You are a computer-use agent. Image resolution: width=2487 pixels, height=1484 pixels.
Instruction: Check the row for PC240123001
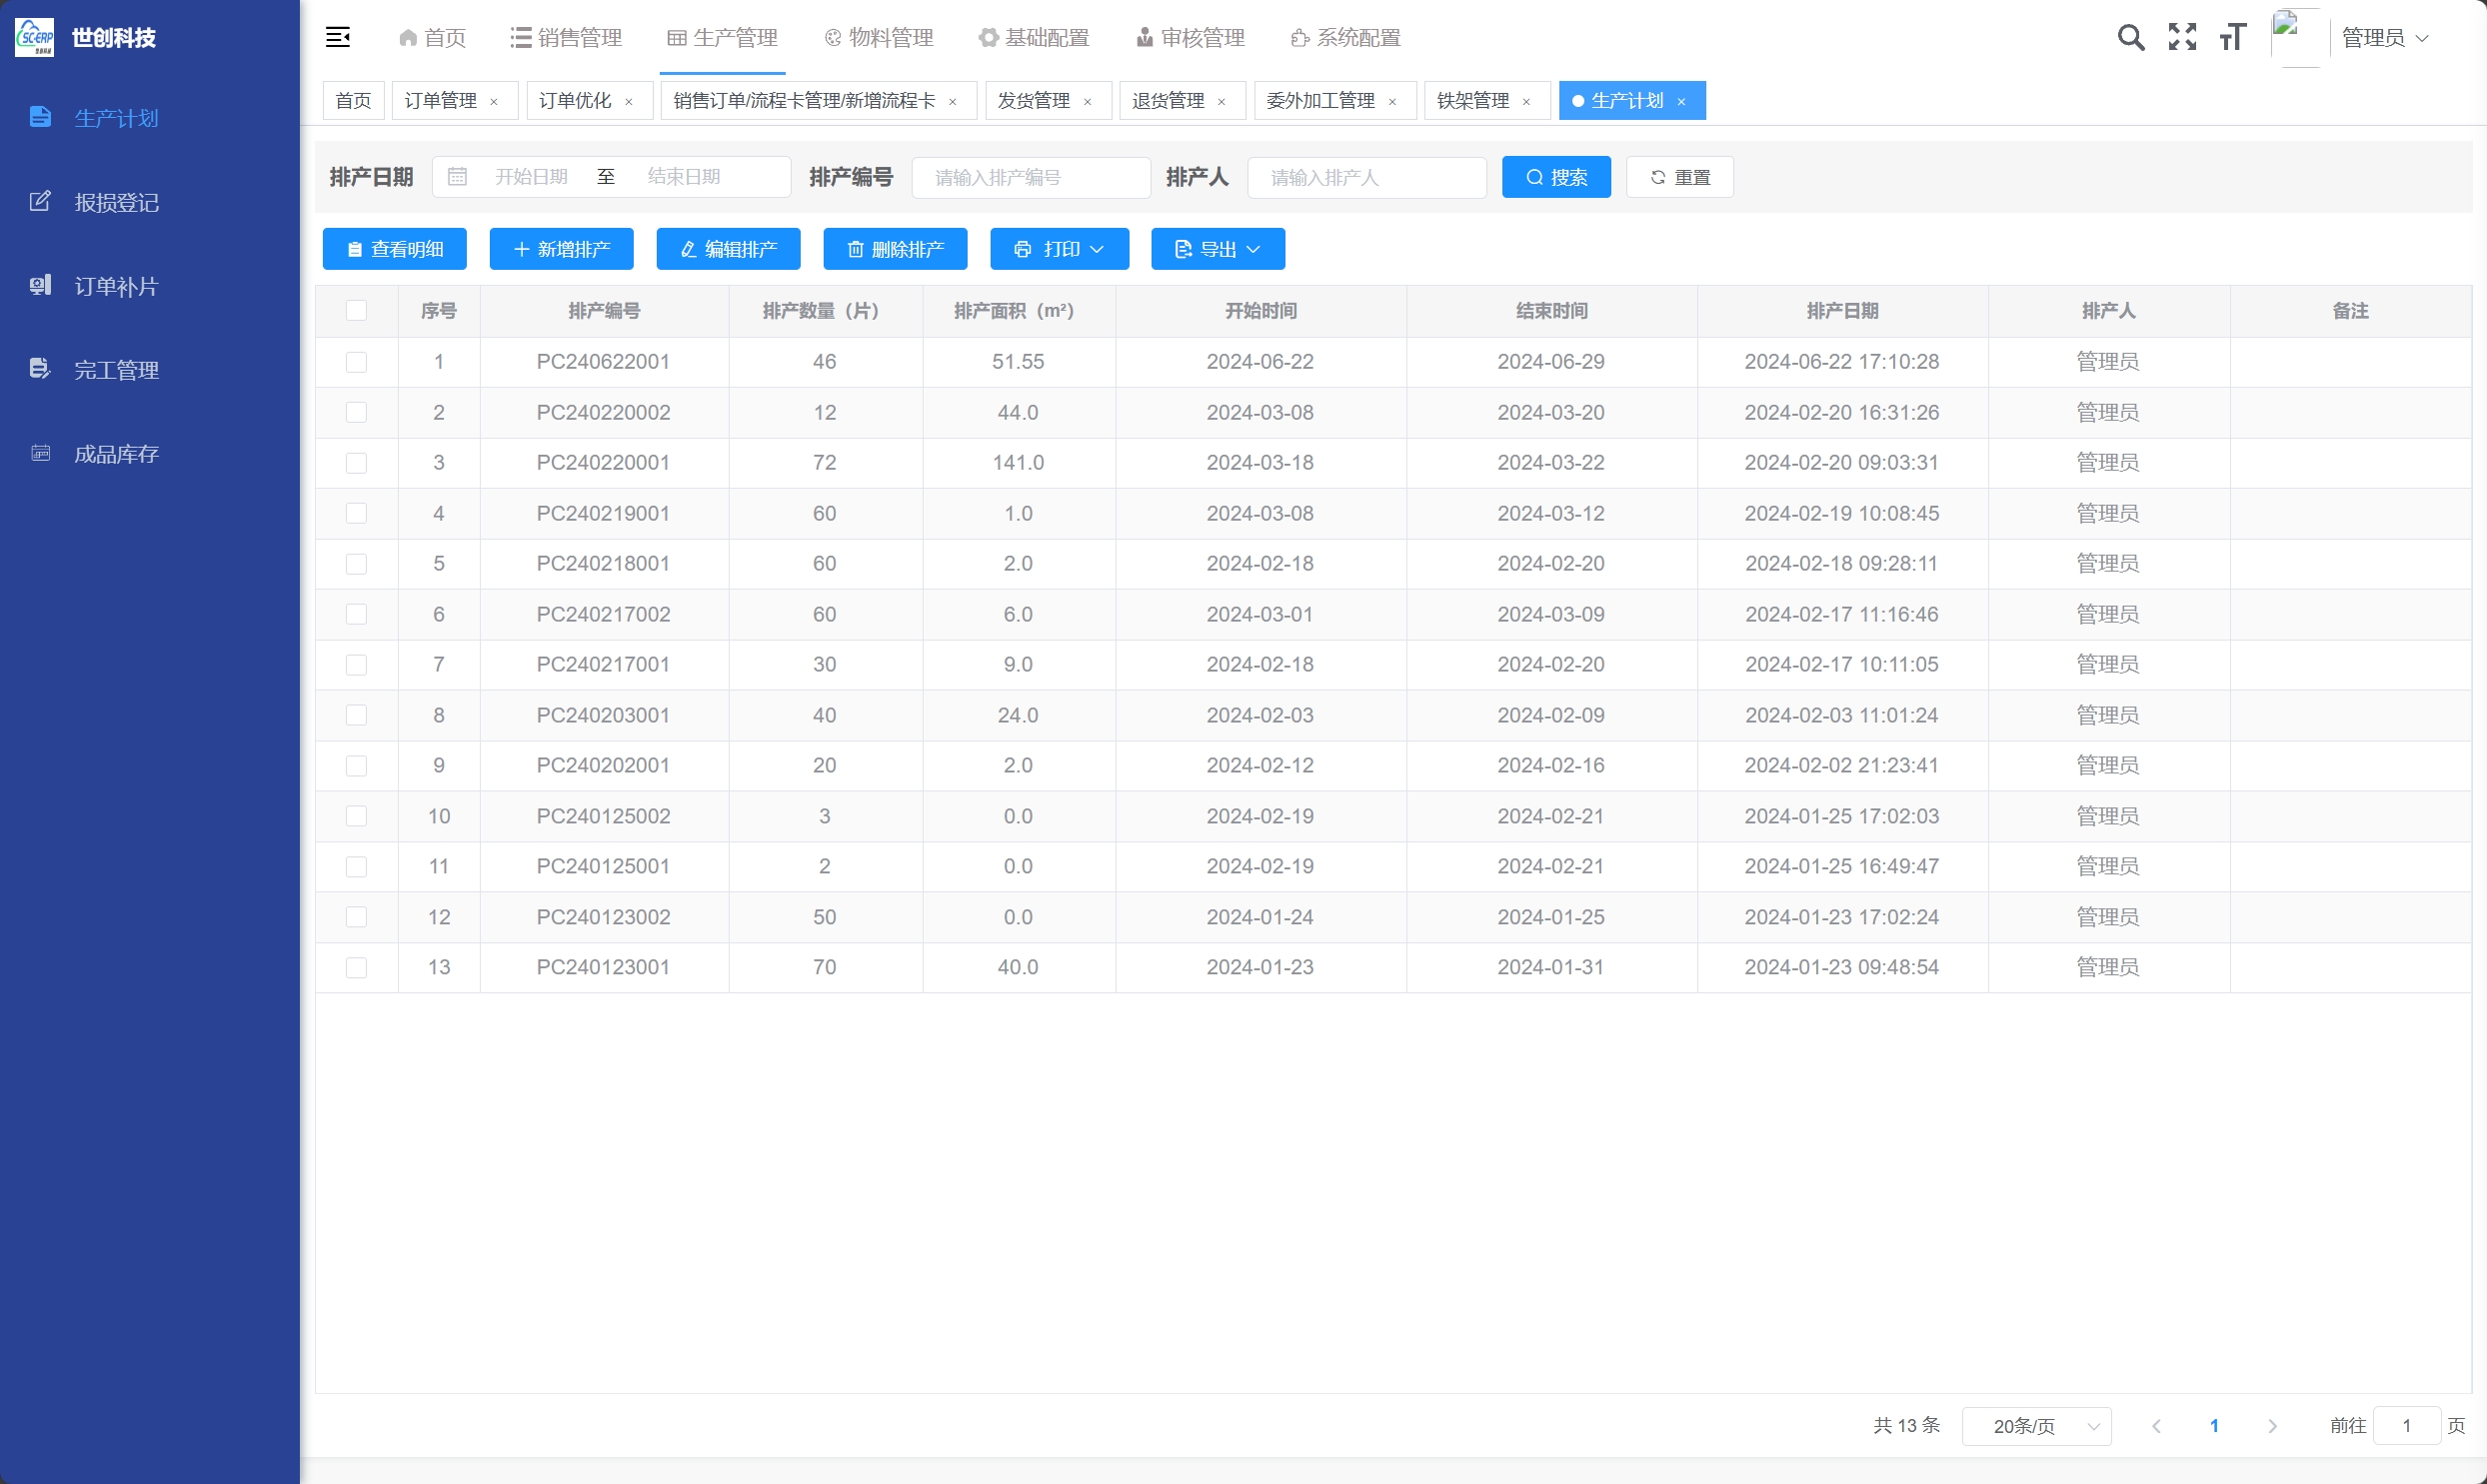356,968
